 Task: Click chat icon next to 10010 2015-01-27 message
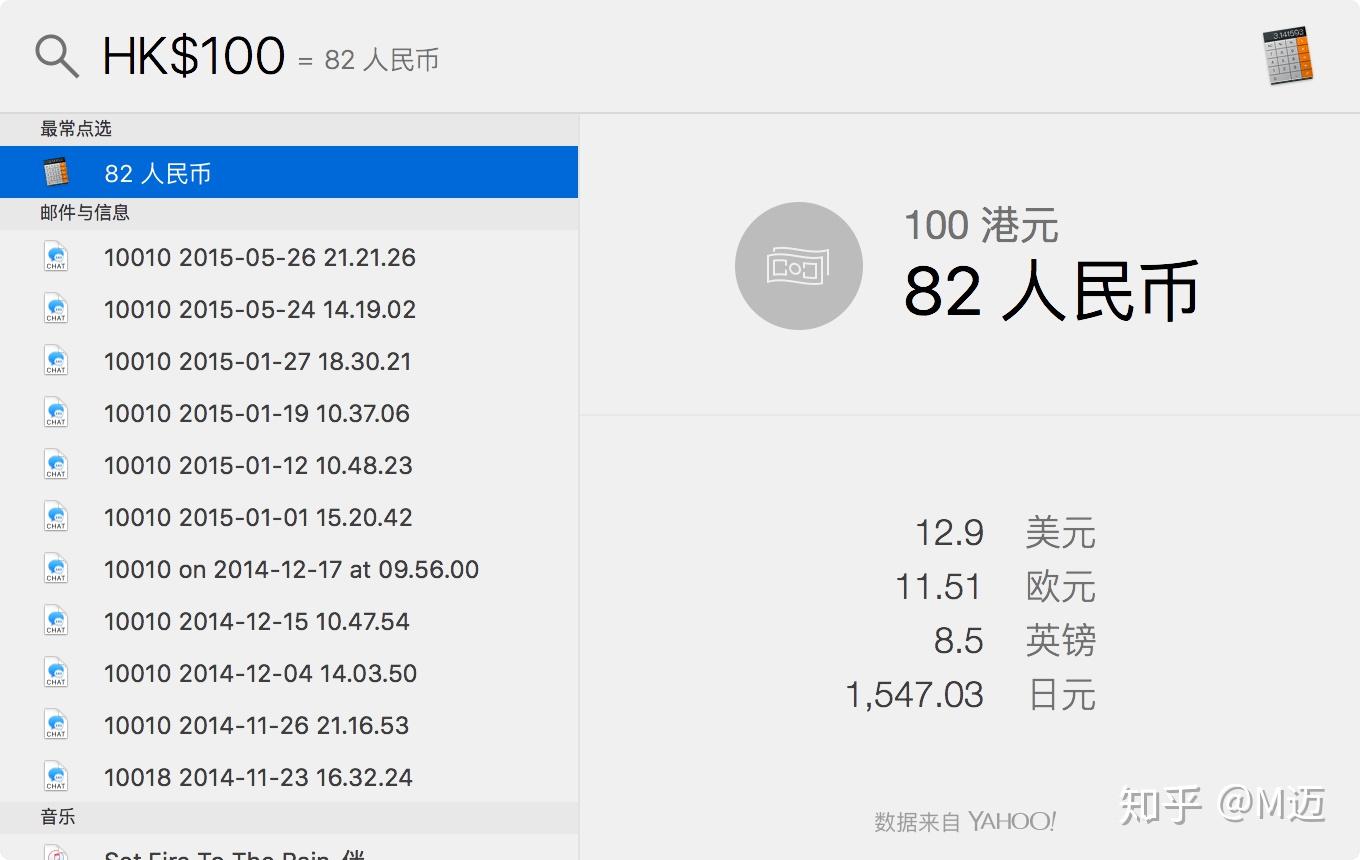[56, 360]
